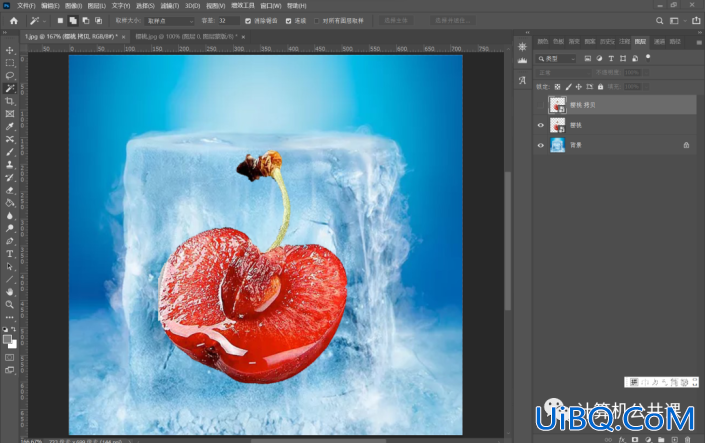
Task: Open the tool preset picker arrow
Action: 44,21
